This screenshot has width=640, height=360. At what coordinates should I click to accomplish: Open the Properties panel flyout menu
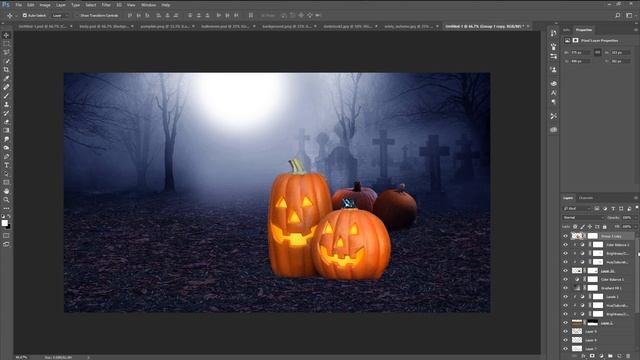pyautogui.click(x=636, y=30)
